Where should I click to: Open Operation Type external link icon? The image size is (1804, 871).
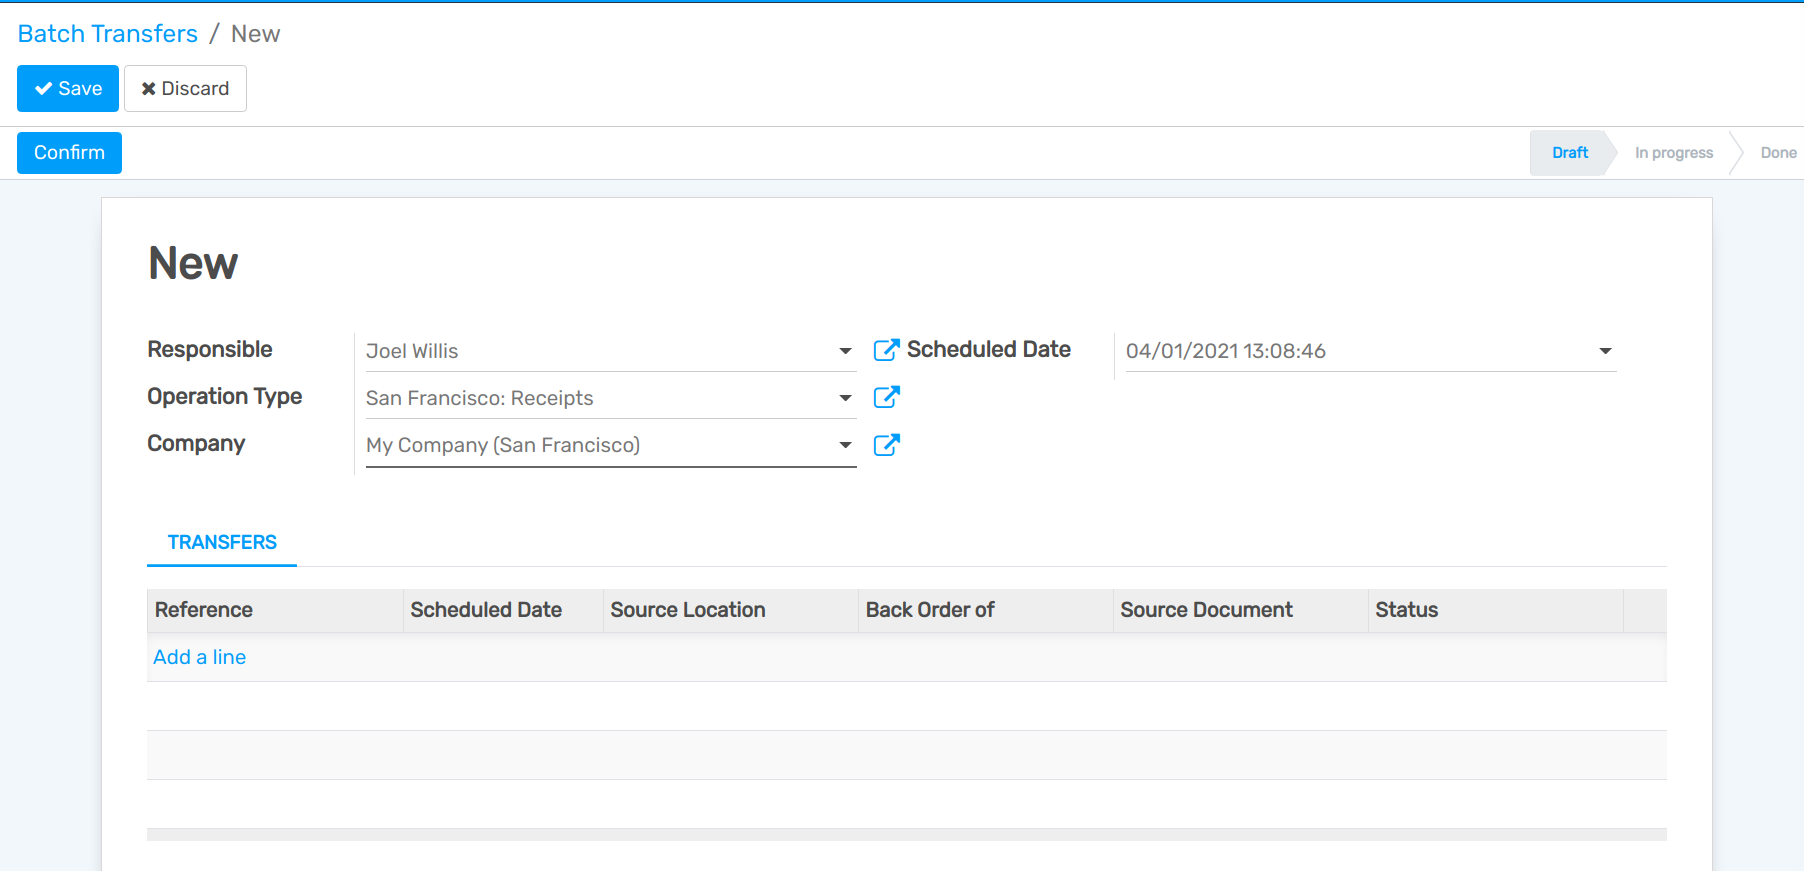point(886,397)
